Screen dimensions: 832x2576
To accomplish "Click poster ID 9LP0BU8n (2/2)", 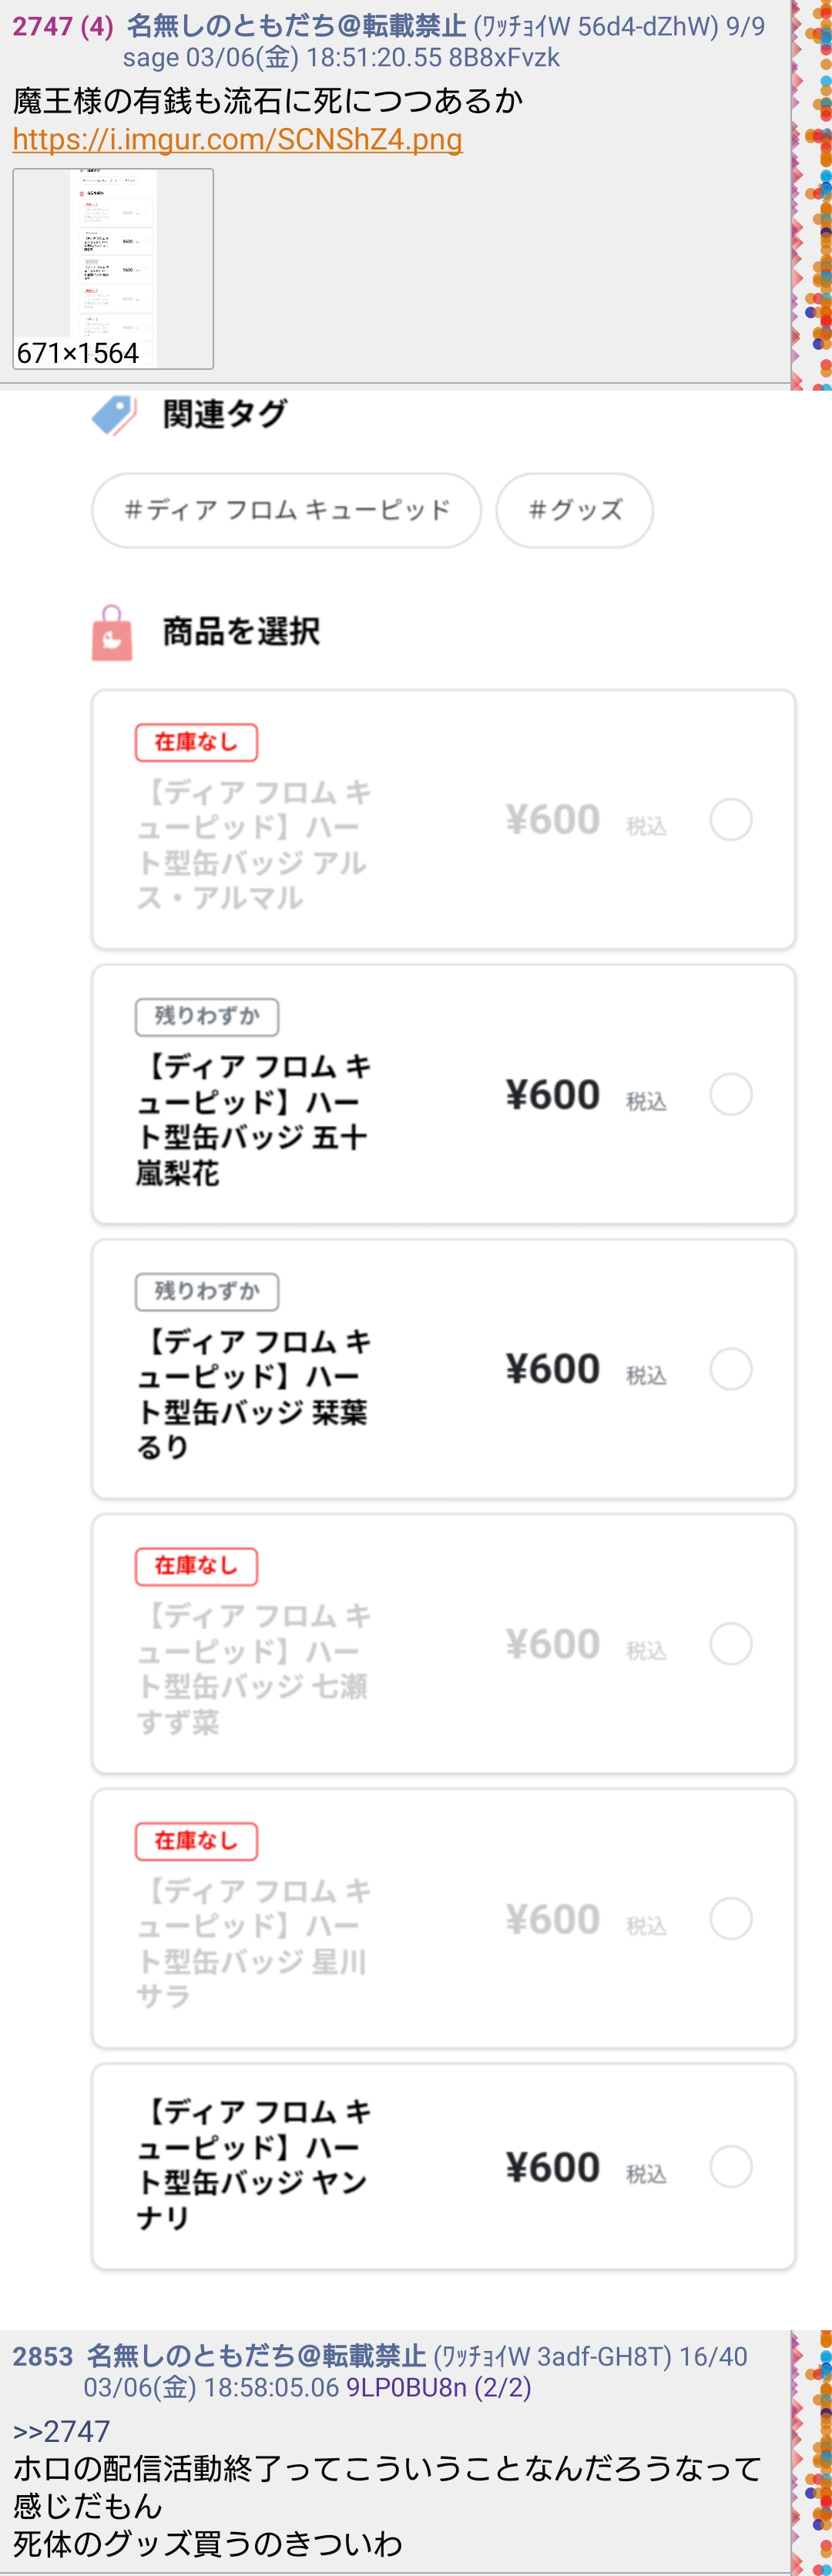I will [x=438, y=2388].
